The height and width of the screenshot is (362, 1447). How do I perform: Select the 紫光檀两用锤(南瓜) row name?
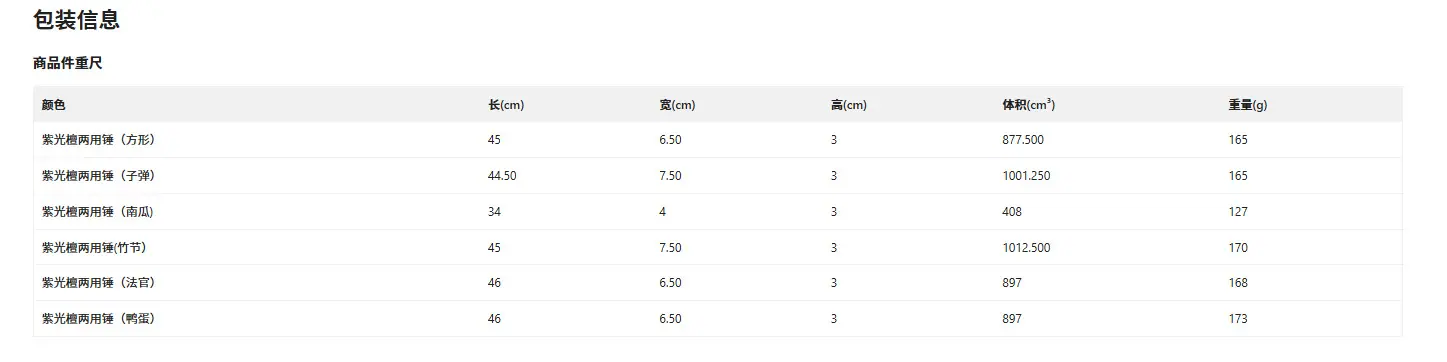(x=99, y=212)
